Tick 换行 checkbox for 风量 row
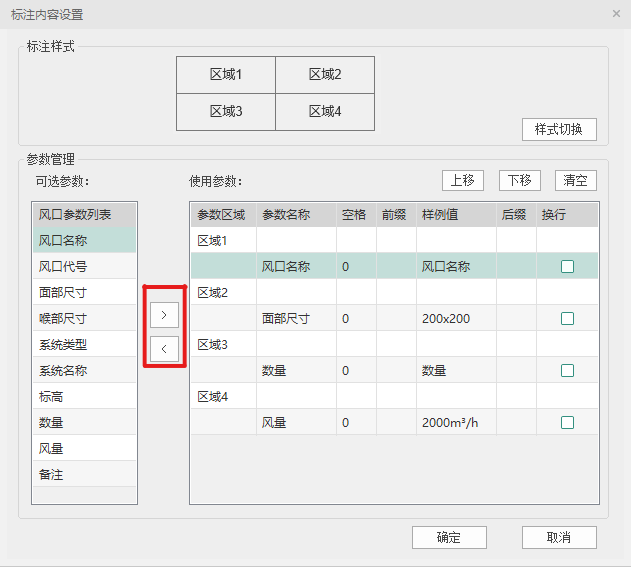The width and height of the screenshot is (631, 567). coord(567,423)
